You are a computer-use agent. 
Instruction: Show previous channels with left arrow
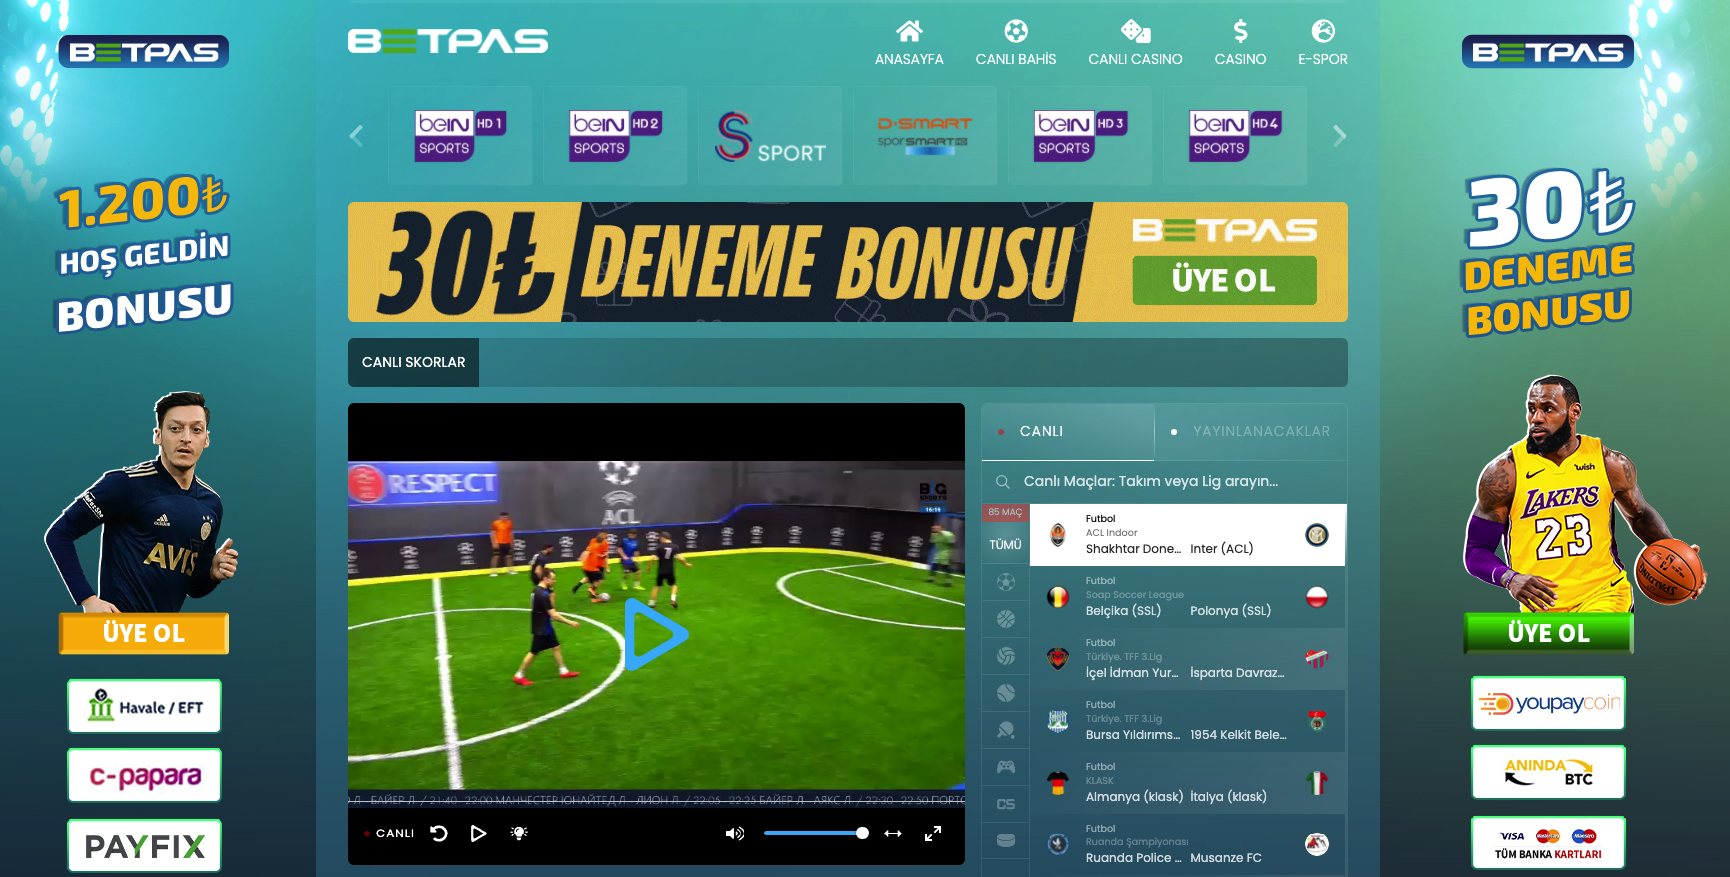click(356, 135)
